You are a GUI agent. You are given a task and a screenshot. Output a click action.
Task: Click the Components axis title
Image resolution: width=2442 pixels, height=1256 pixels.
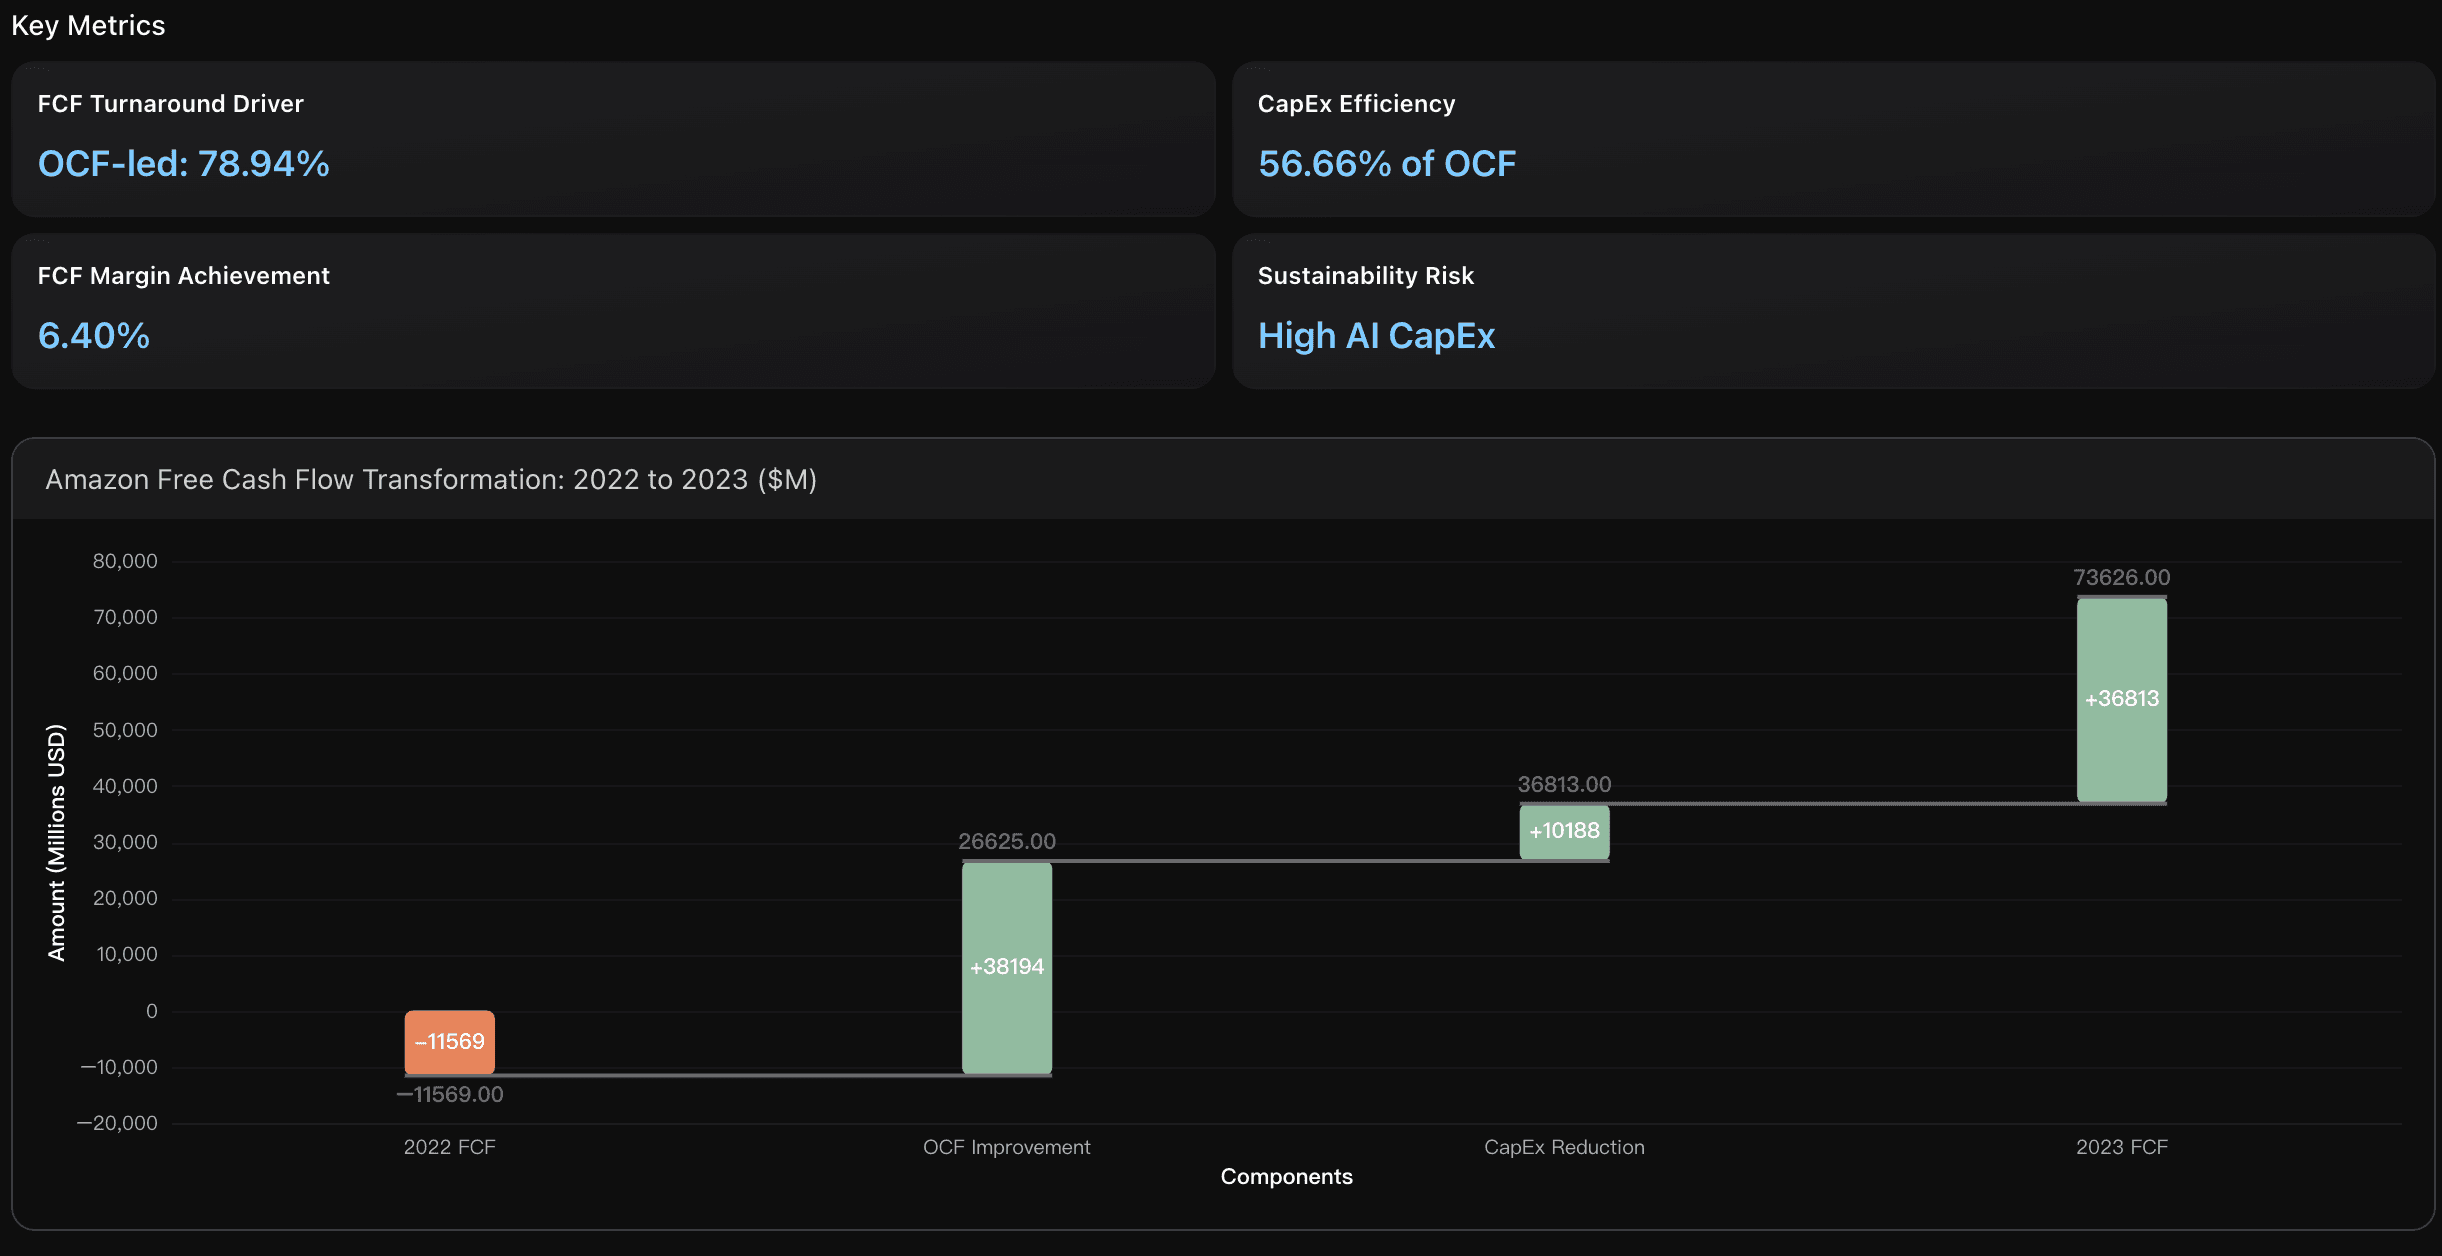[1287, 1177]
